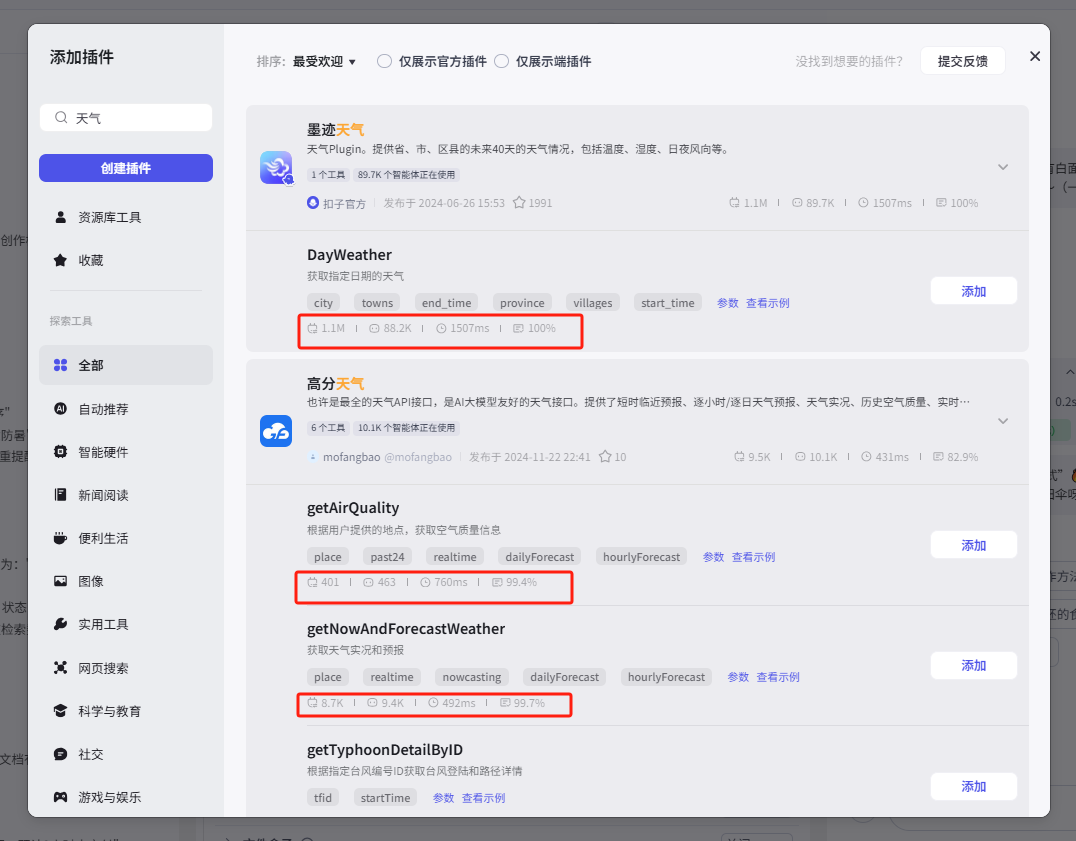Click the 高分天气 cloud logo icon
The height and width of the screenshot is (841, 1076).
point(276,431)
